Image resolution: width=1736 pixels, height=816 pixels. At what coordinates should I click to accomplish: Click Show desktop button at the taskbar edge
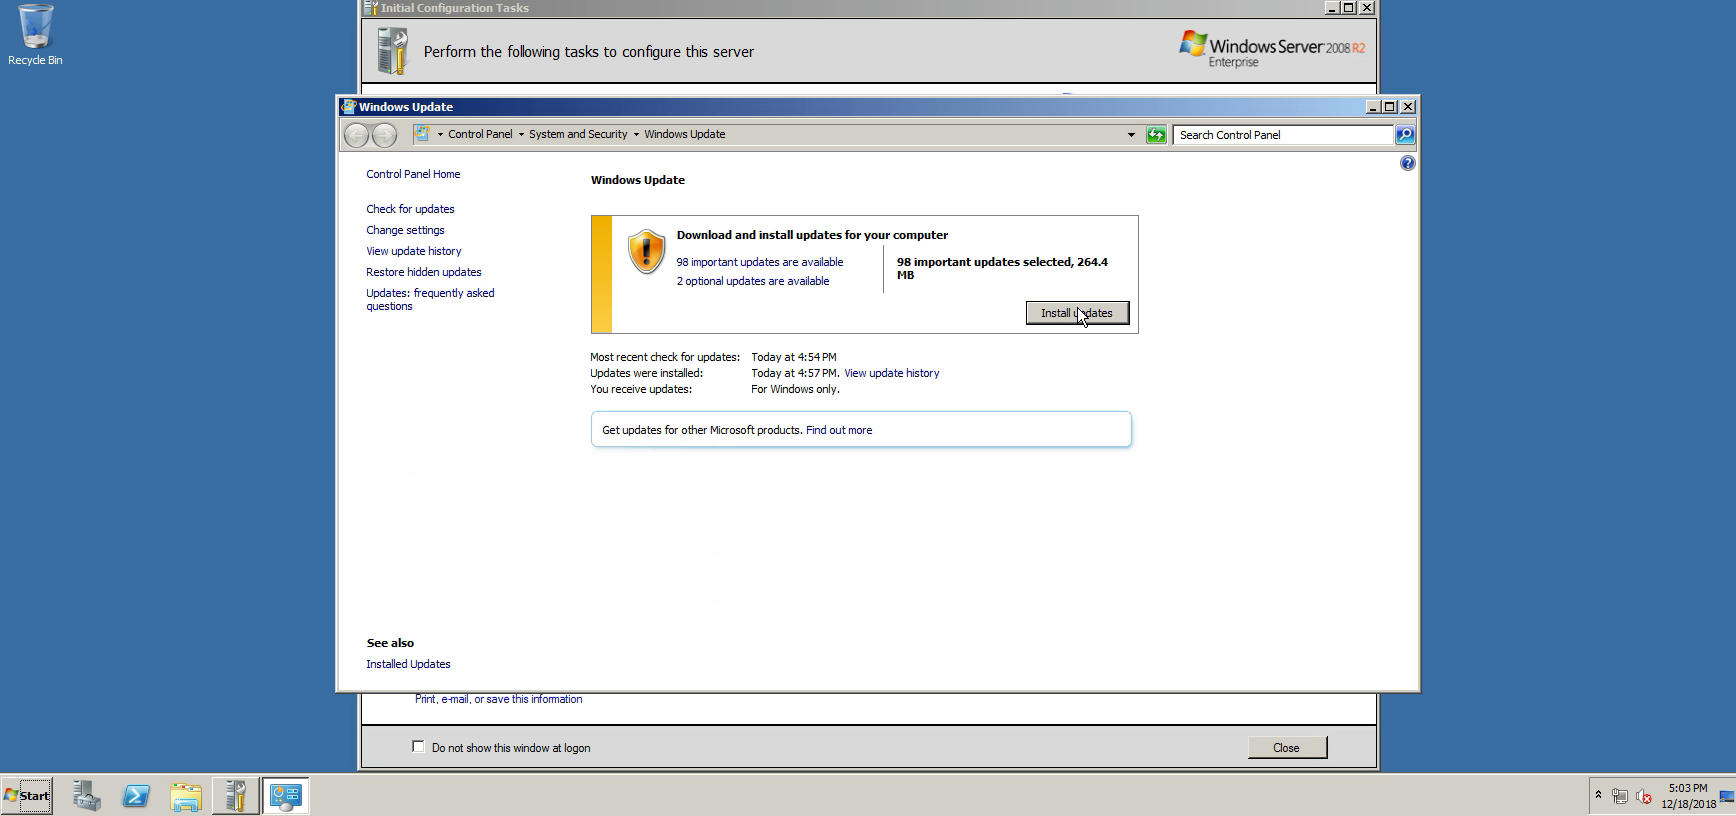(x=1727, y=796)
